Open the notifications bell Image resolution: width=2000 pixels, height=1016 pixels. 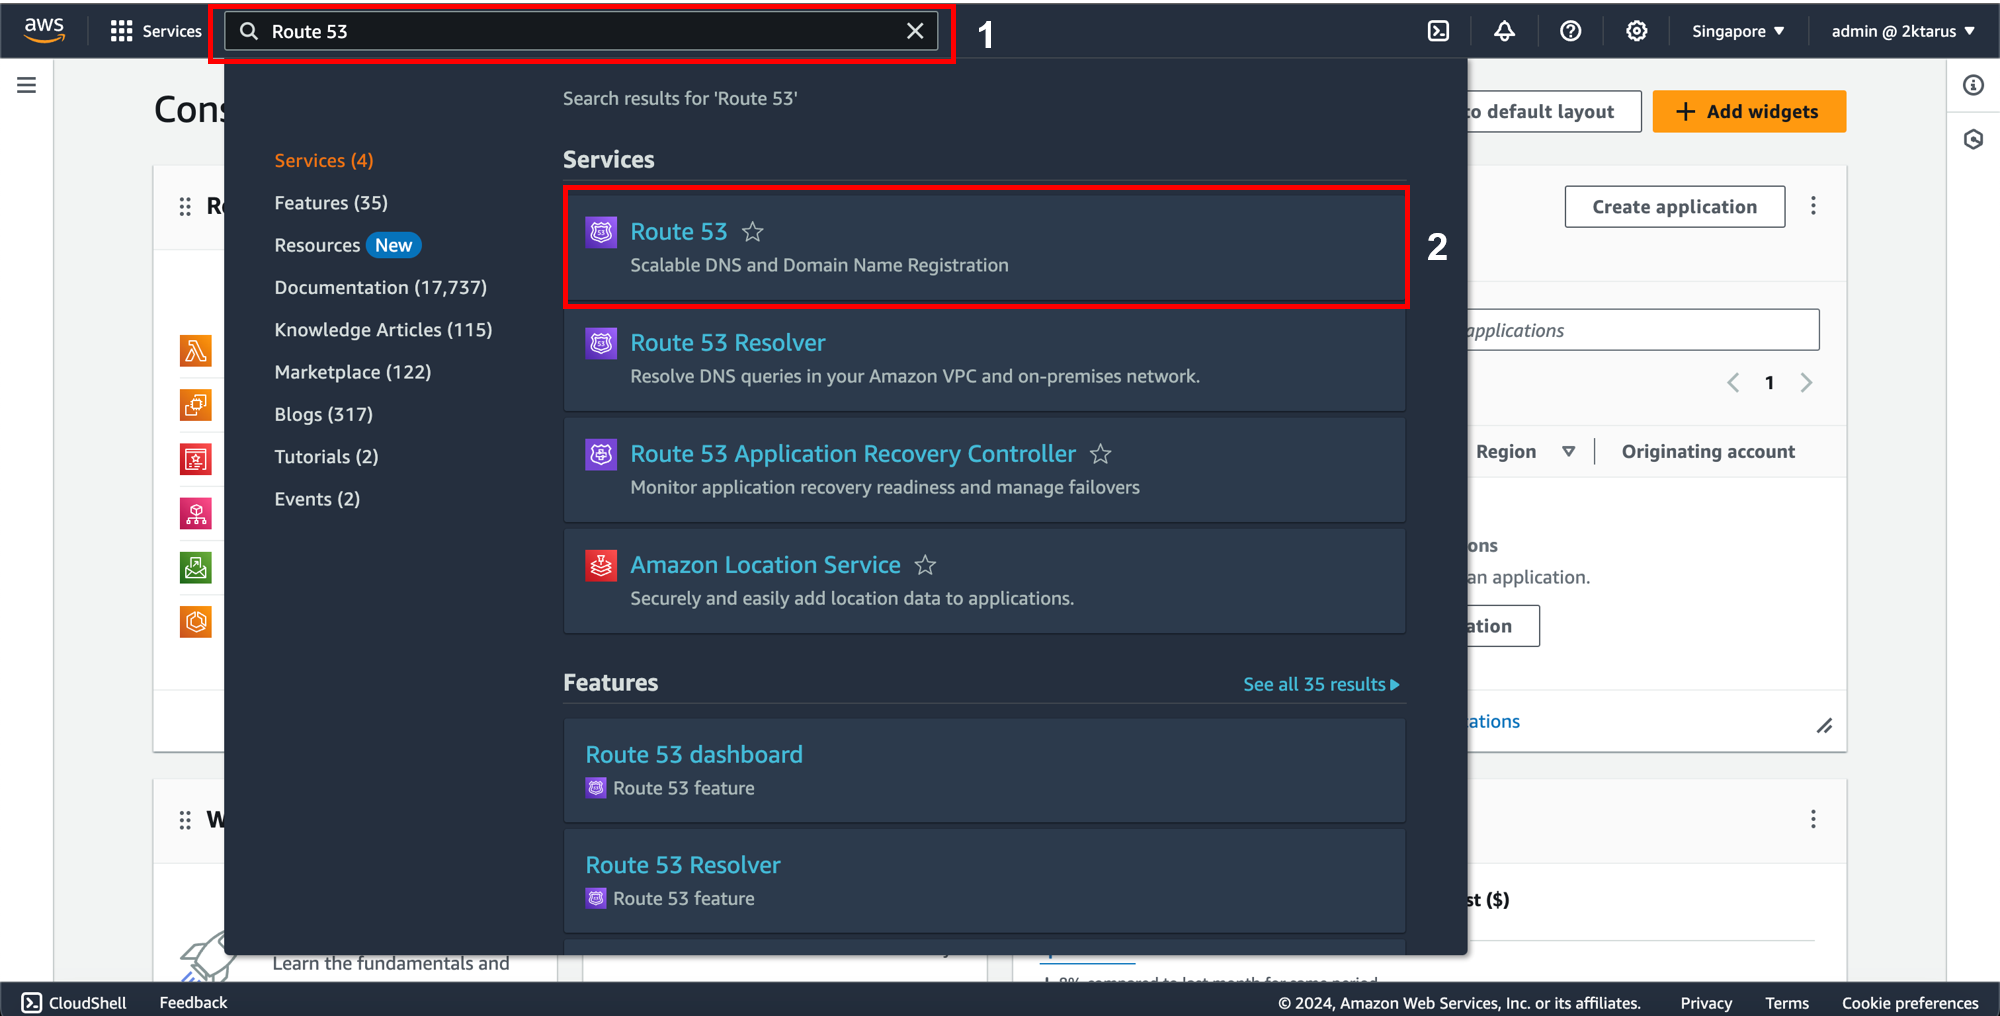click(x=1504, y=31)
